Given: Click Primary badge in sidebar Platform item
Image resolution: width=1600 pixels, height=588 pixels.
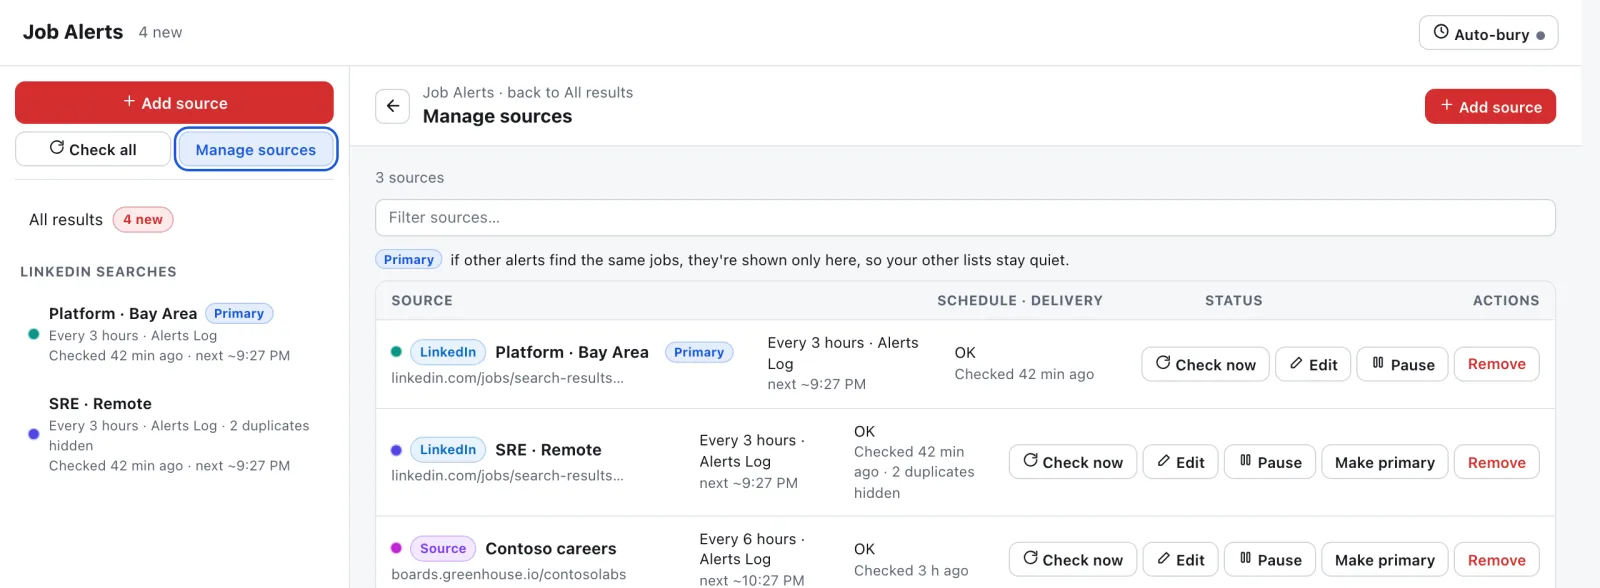Looking at the screenshot, I should tap(239, 313).
